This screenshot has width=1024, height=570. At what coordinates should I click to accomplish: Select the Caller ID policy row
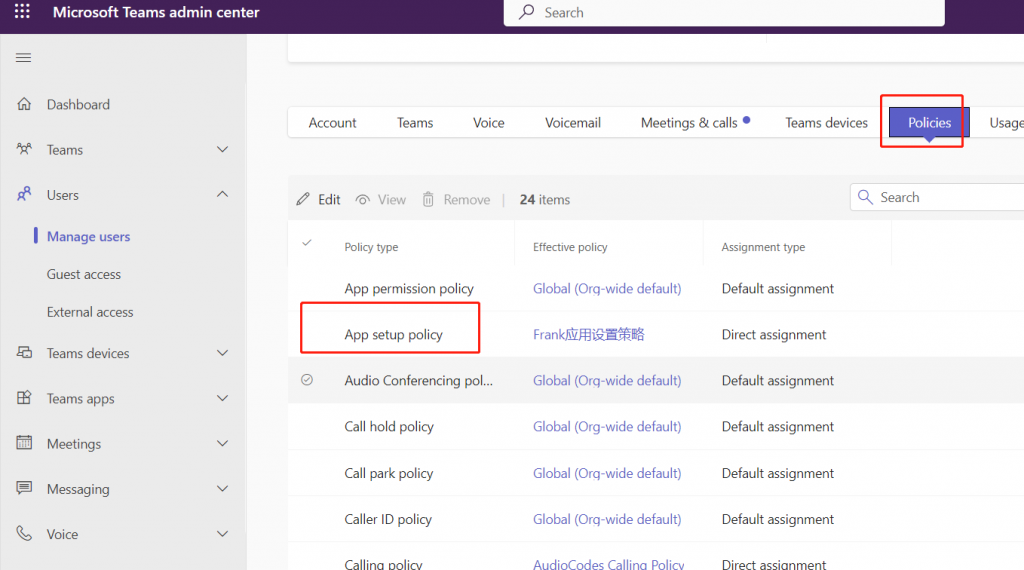tap(656, 519)
